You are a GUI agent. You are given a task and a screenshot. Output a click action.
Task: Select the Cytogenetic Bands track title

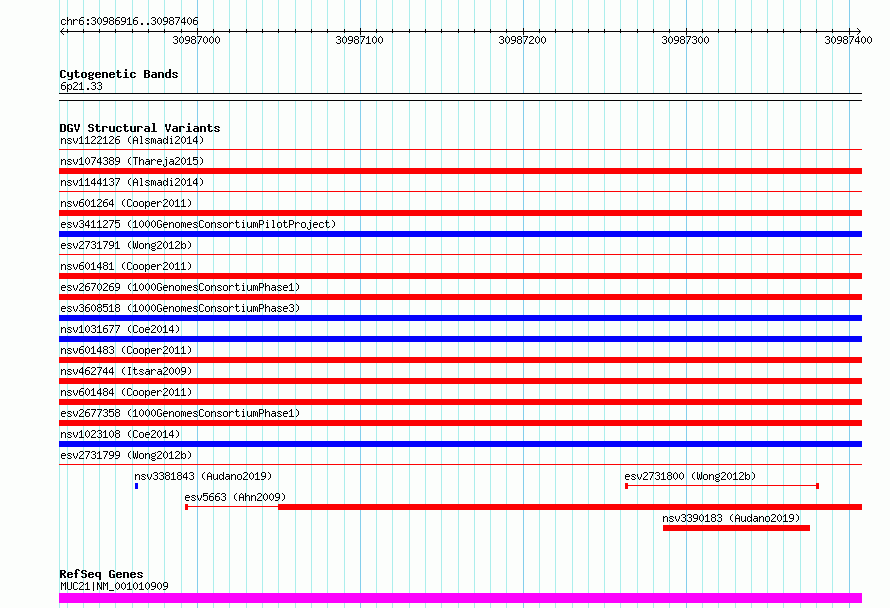pyautogui.click(x=119, y=74)
